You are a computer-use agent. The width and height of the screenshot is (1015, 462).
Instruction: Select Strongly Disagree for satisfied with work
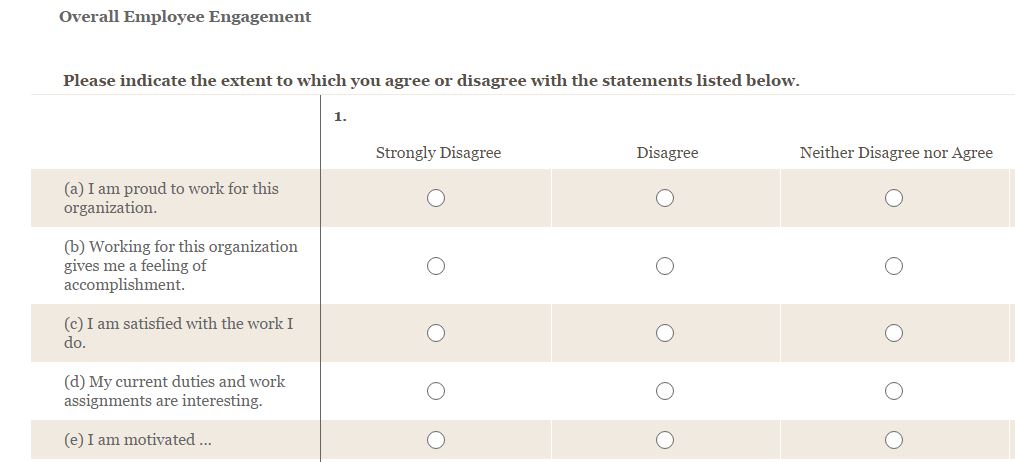[436, 333]
